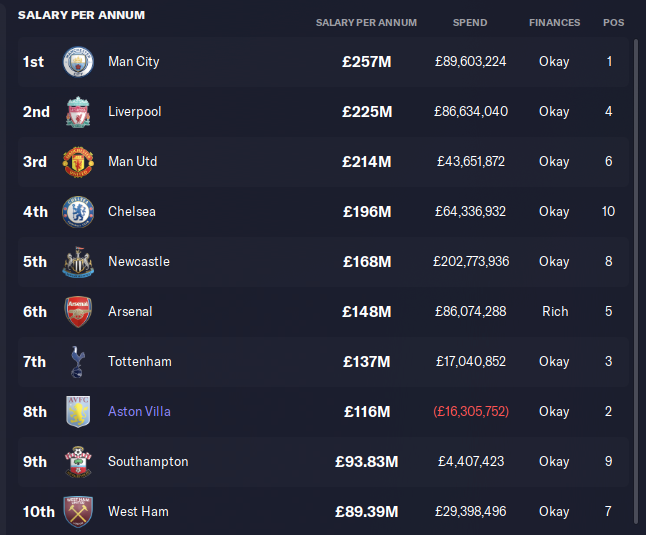The image size is (646, 535).
Task: Open the Southampton team name link
Action: point(148,462)
